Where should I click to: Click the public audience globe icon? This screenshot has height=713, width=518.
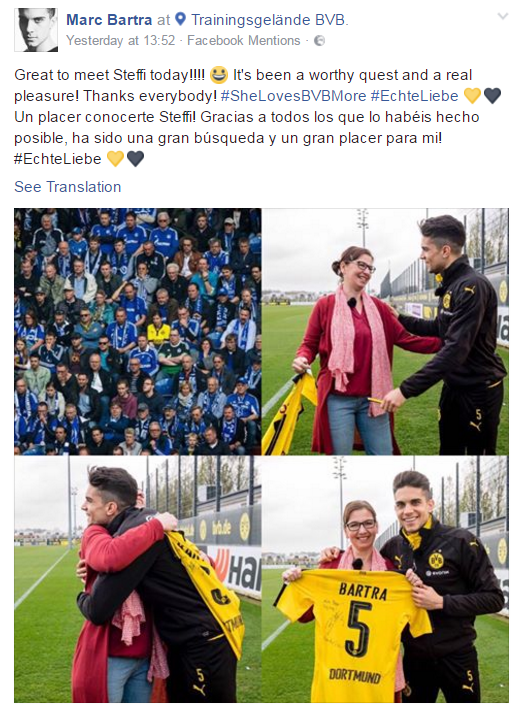[x=320, y=41]
